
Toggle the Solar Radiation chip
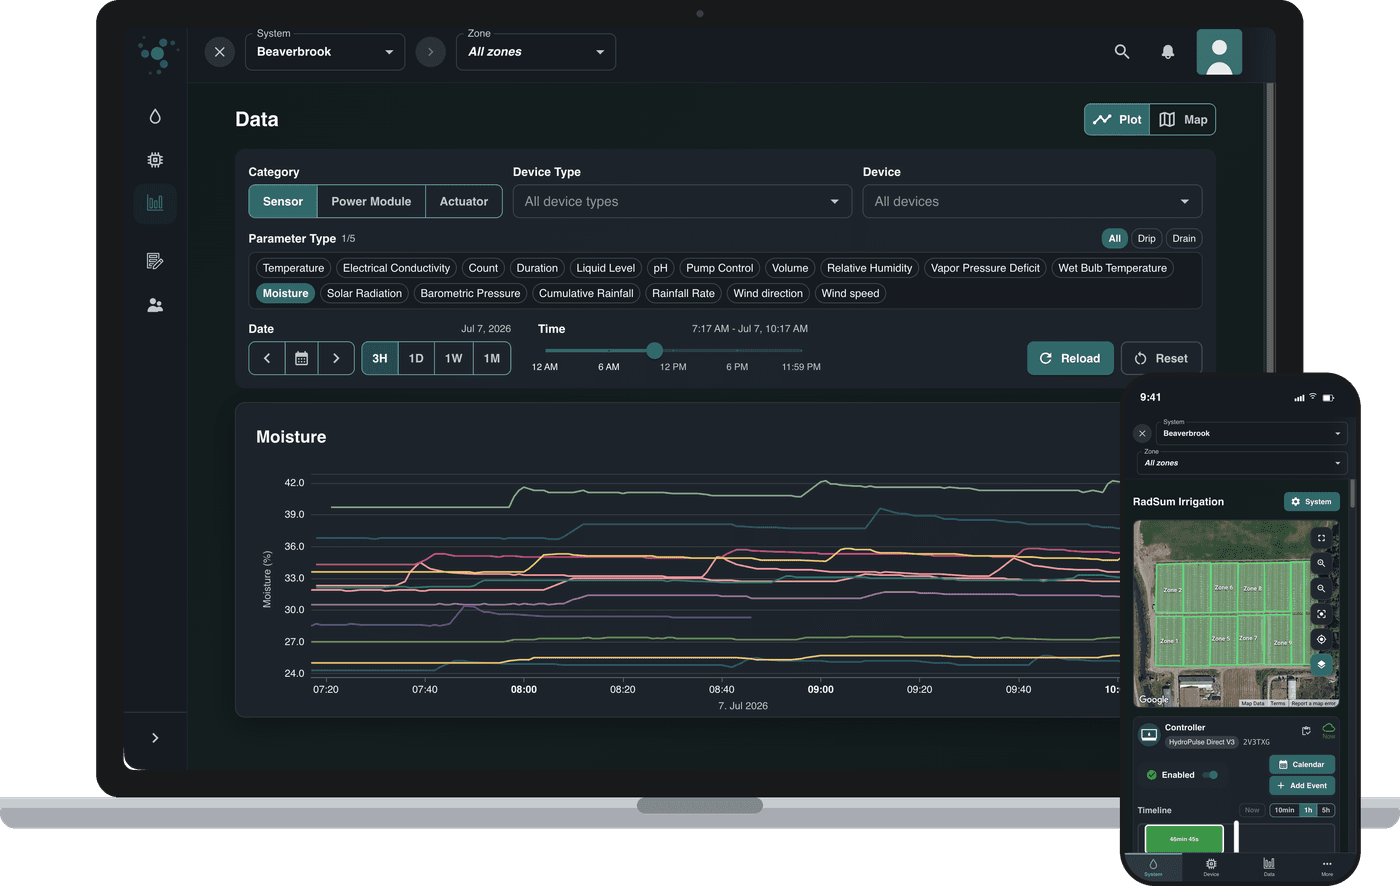(364, 294)
